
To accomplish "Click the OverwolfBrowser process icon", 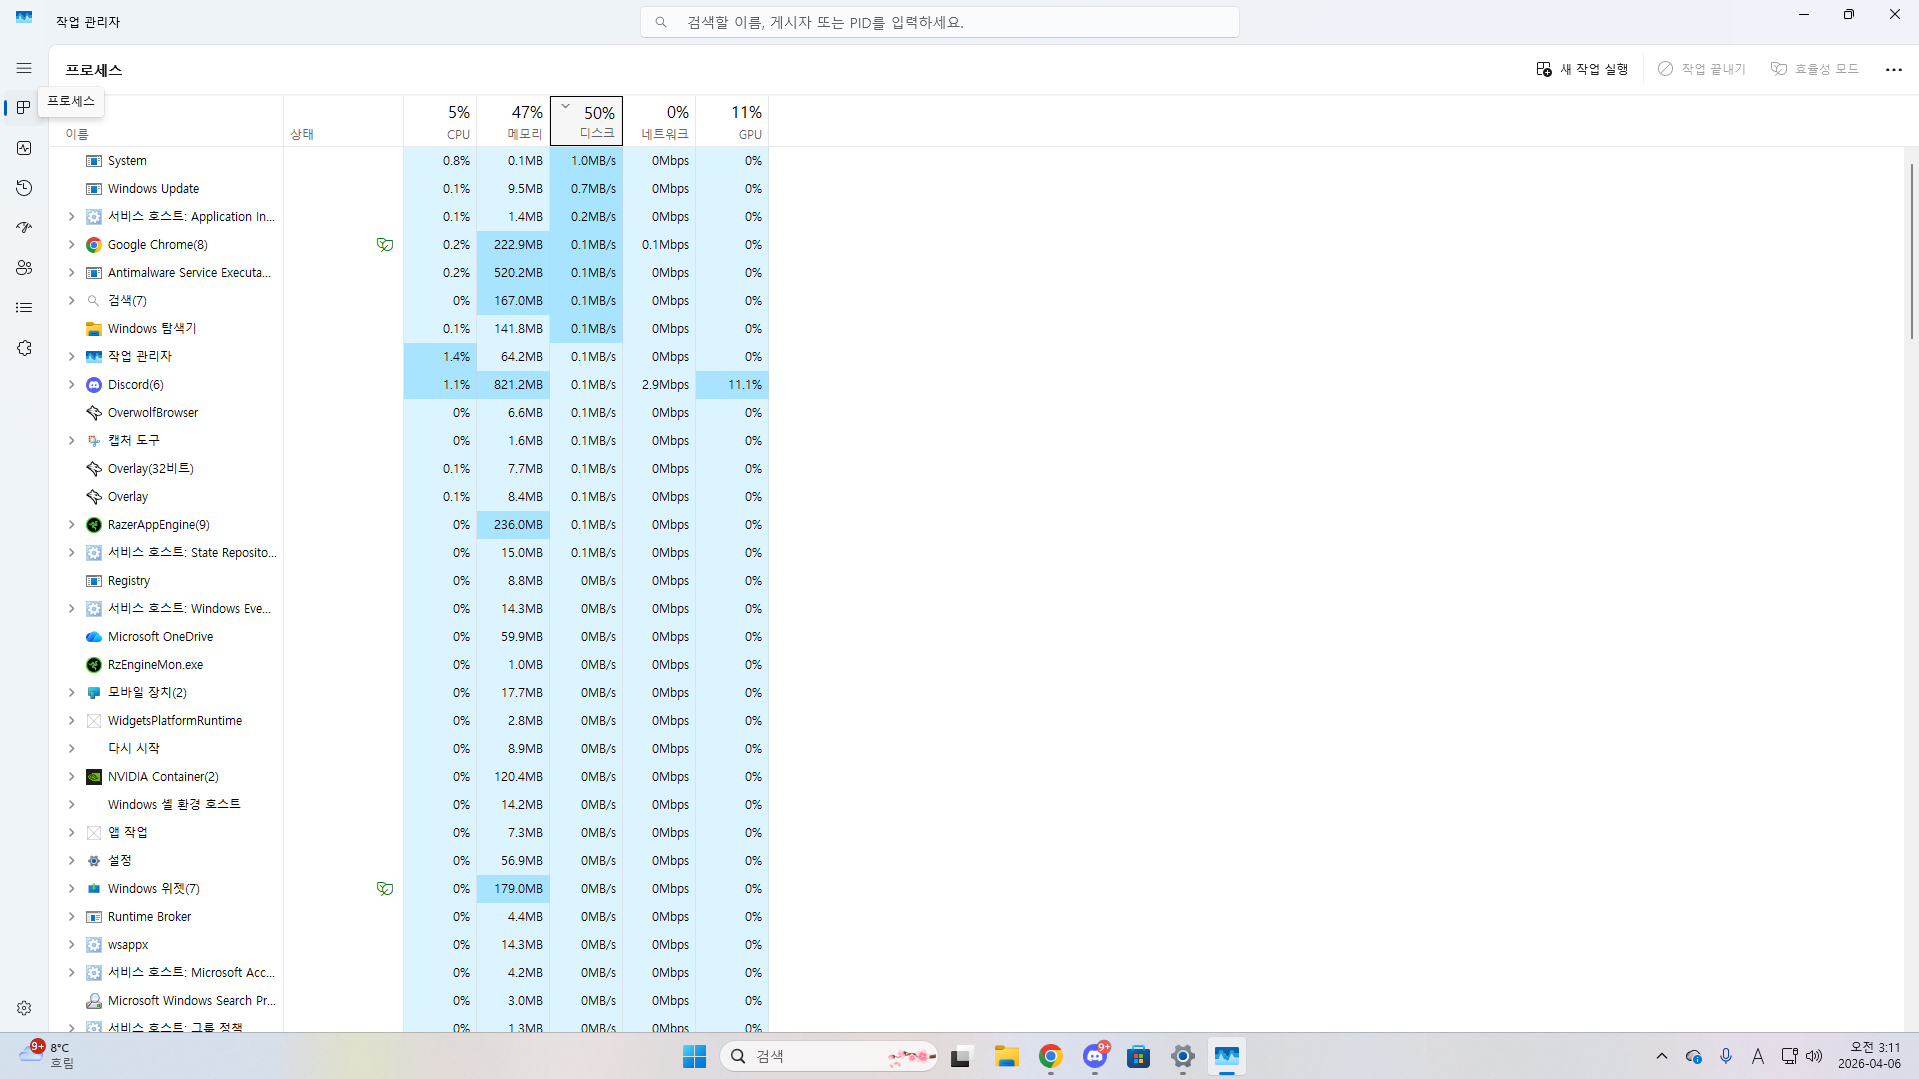I will coord(94,413).
